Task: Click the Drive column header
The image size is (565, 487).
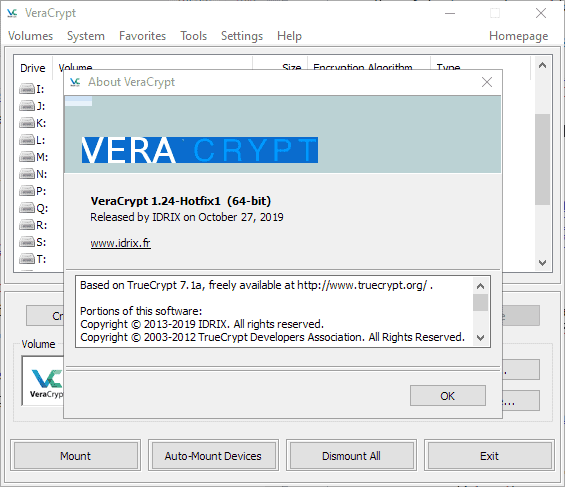Action: [x=33, y=68]
